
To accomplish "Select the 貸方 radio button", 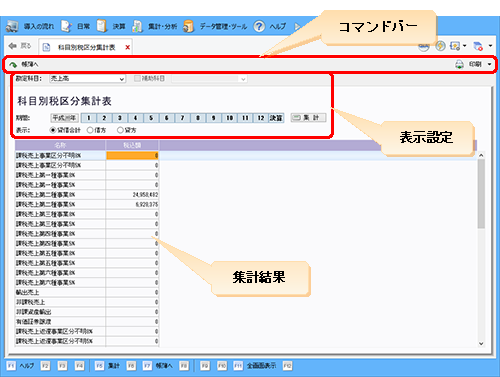I will coord(120,130).
